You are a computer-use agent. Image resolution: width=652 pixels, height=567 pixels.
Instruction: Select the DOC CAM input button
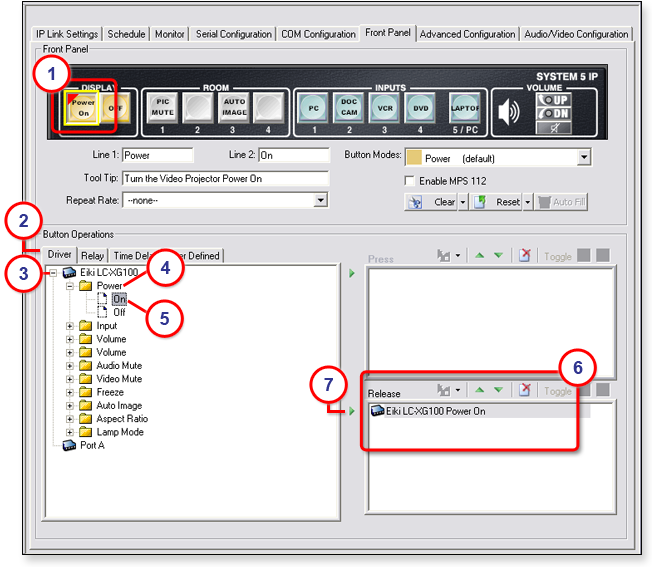[x=349, y=108]
